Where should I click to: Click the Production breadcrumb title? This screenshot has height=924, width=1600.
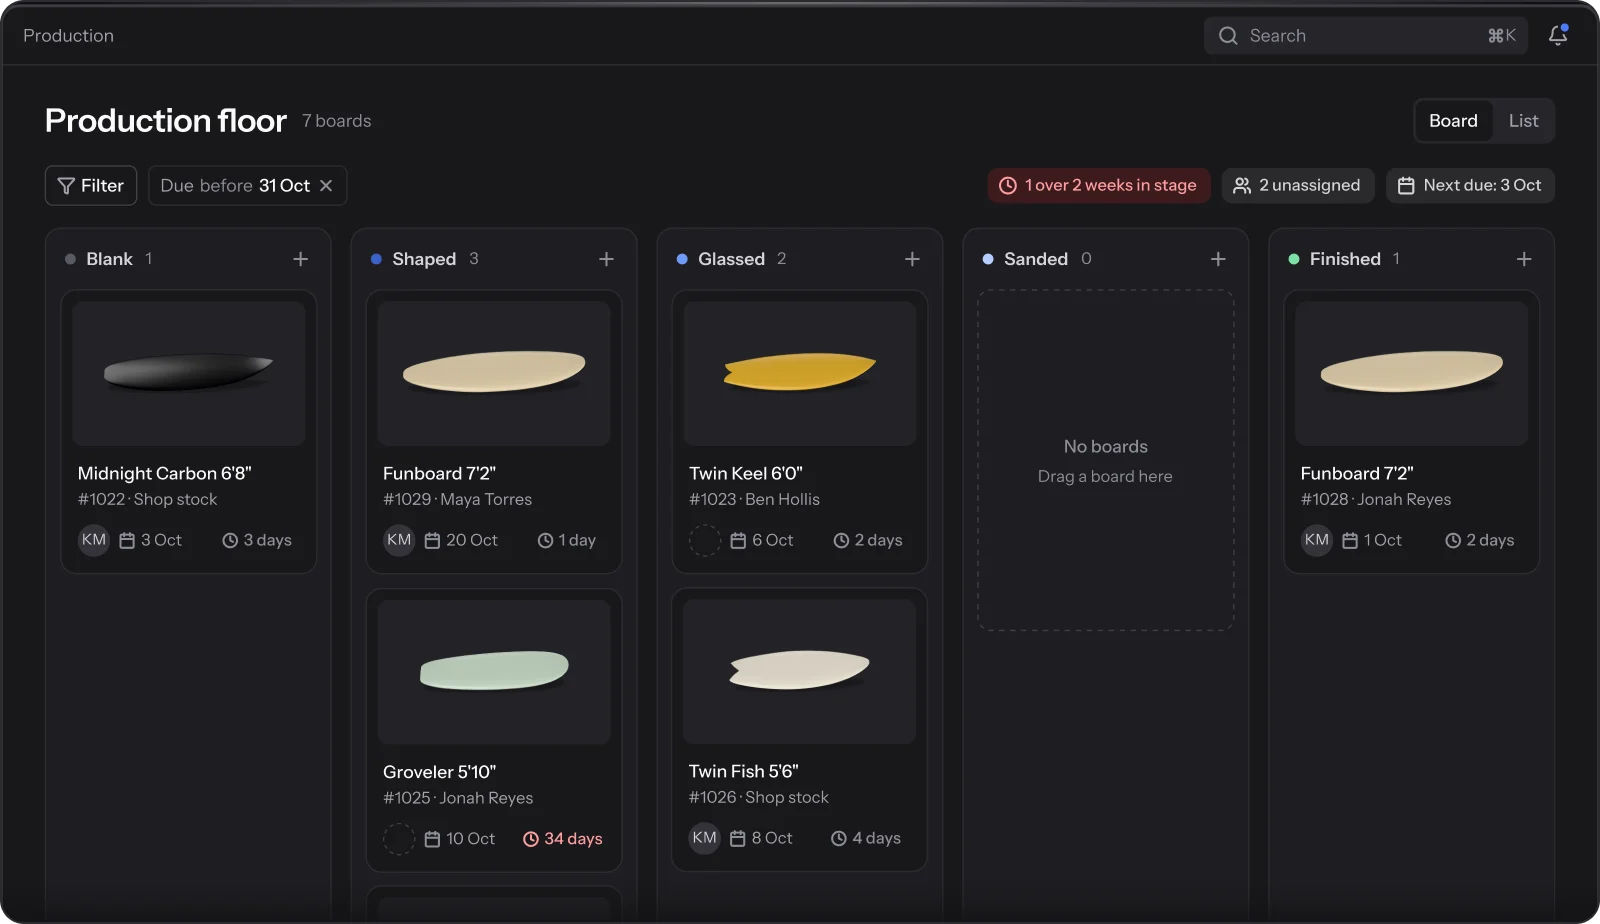[68, 36]
